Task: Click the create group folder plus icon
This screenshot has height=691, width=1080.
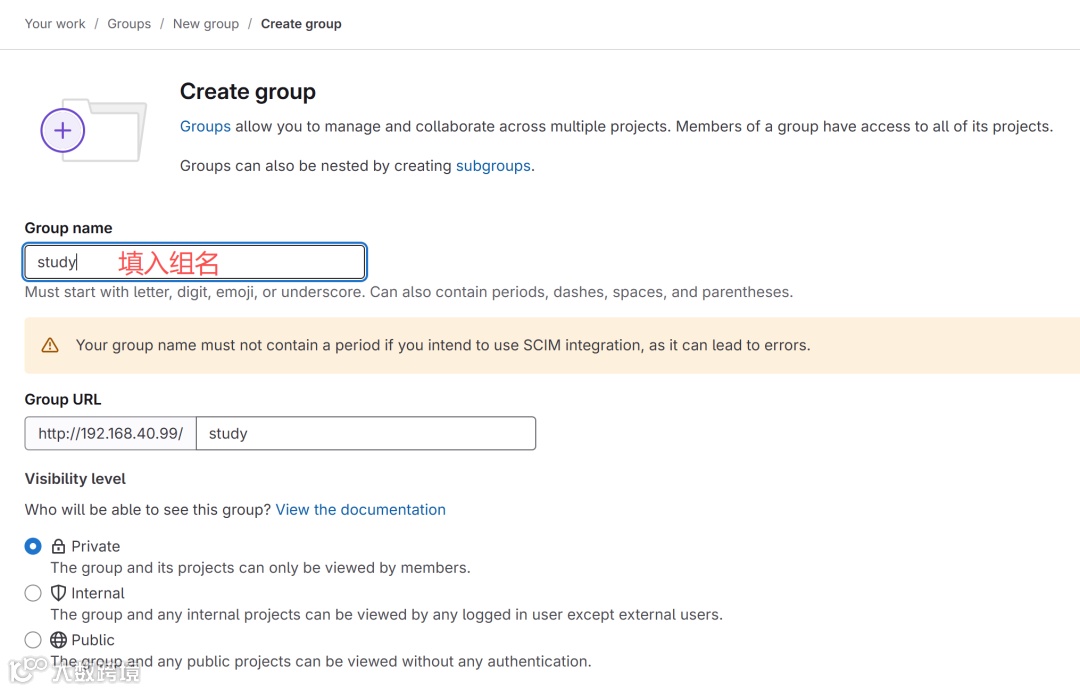Action: [63, 130]
